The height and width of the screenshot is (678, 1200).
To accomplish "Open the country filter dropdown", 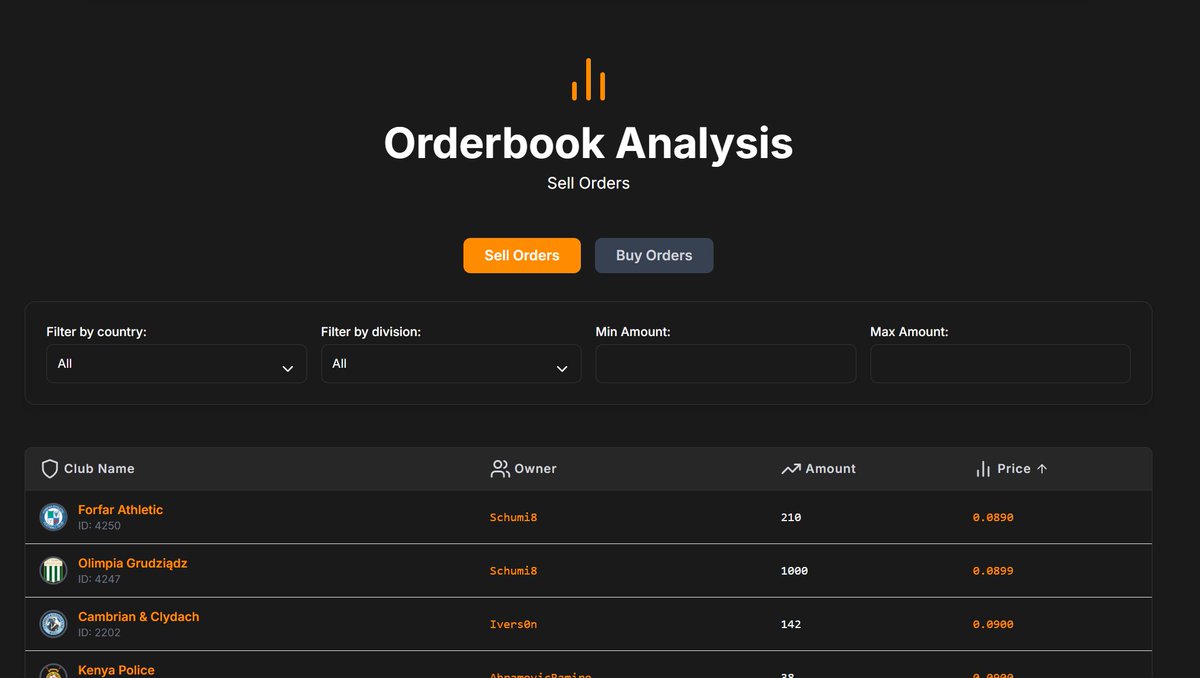I will coord(176,363).
